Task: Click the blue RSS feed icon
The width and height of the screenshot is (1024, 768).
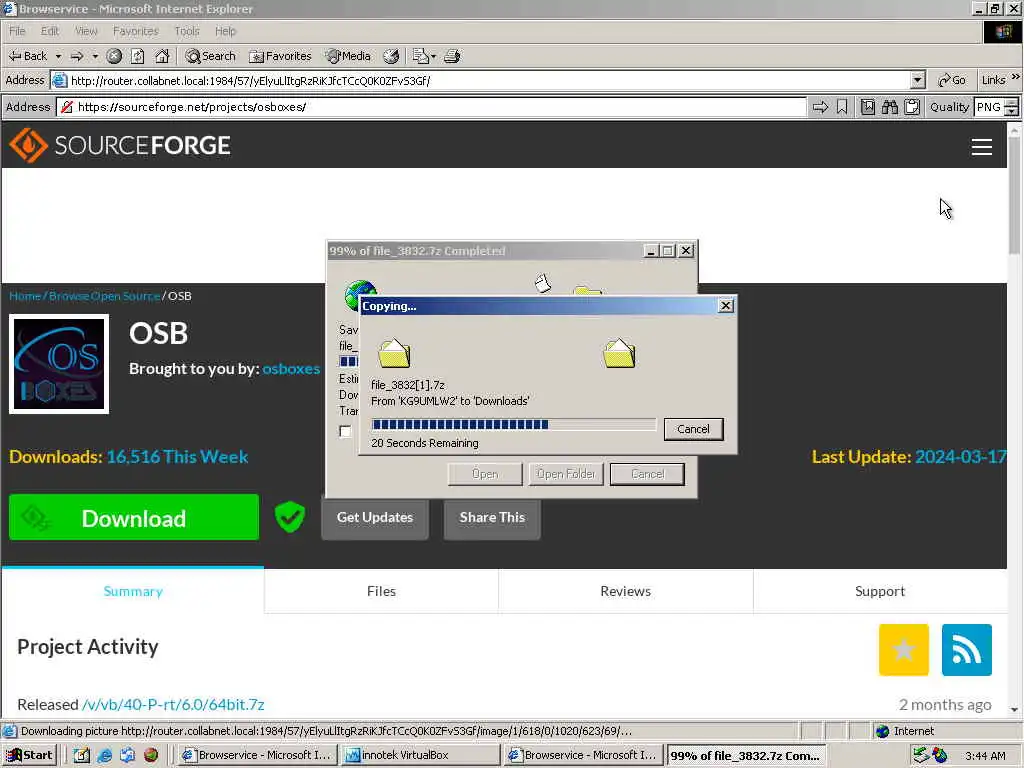Action: click(x=967, y=650)
